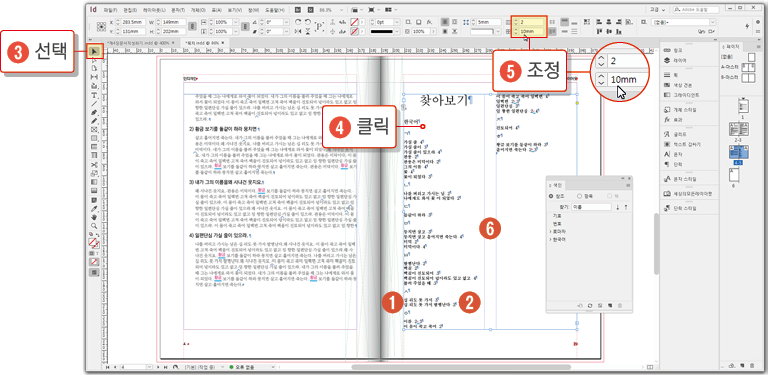
Task: Open the rotation angle dropdown
Action: point(288,22)
